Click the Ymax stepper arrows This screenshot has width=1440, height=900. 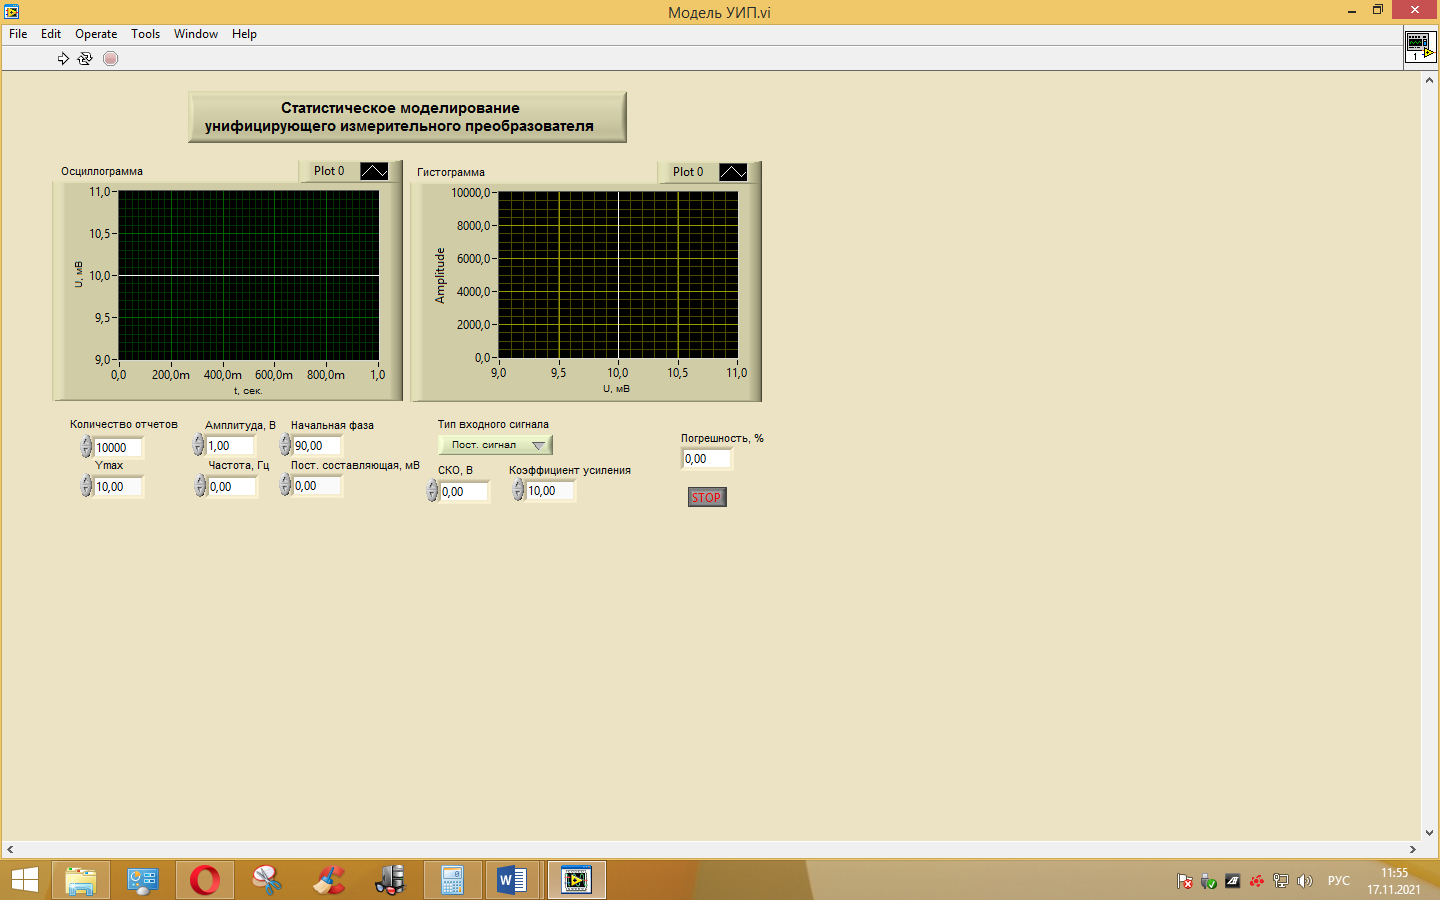(x=87, y=486)
